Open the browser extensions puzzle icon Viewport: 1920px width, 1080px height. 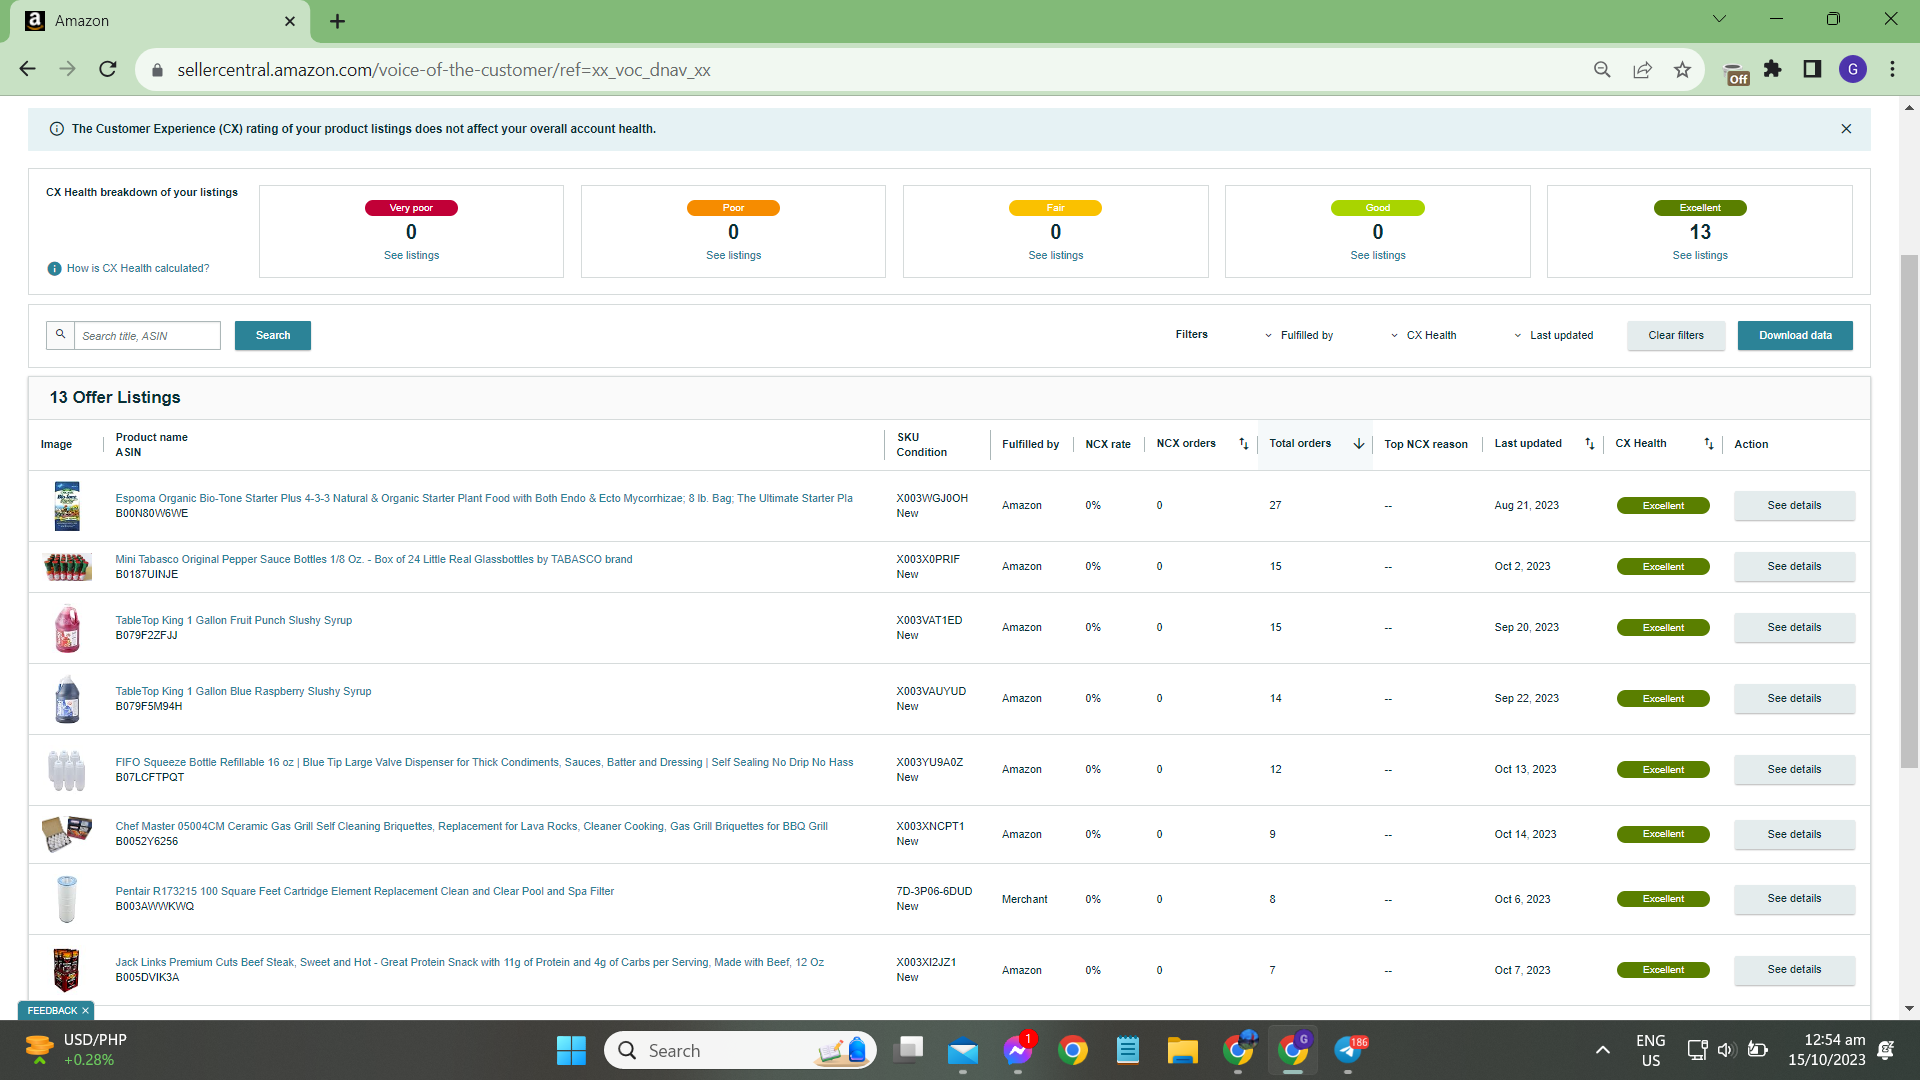1772,69
